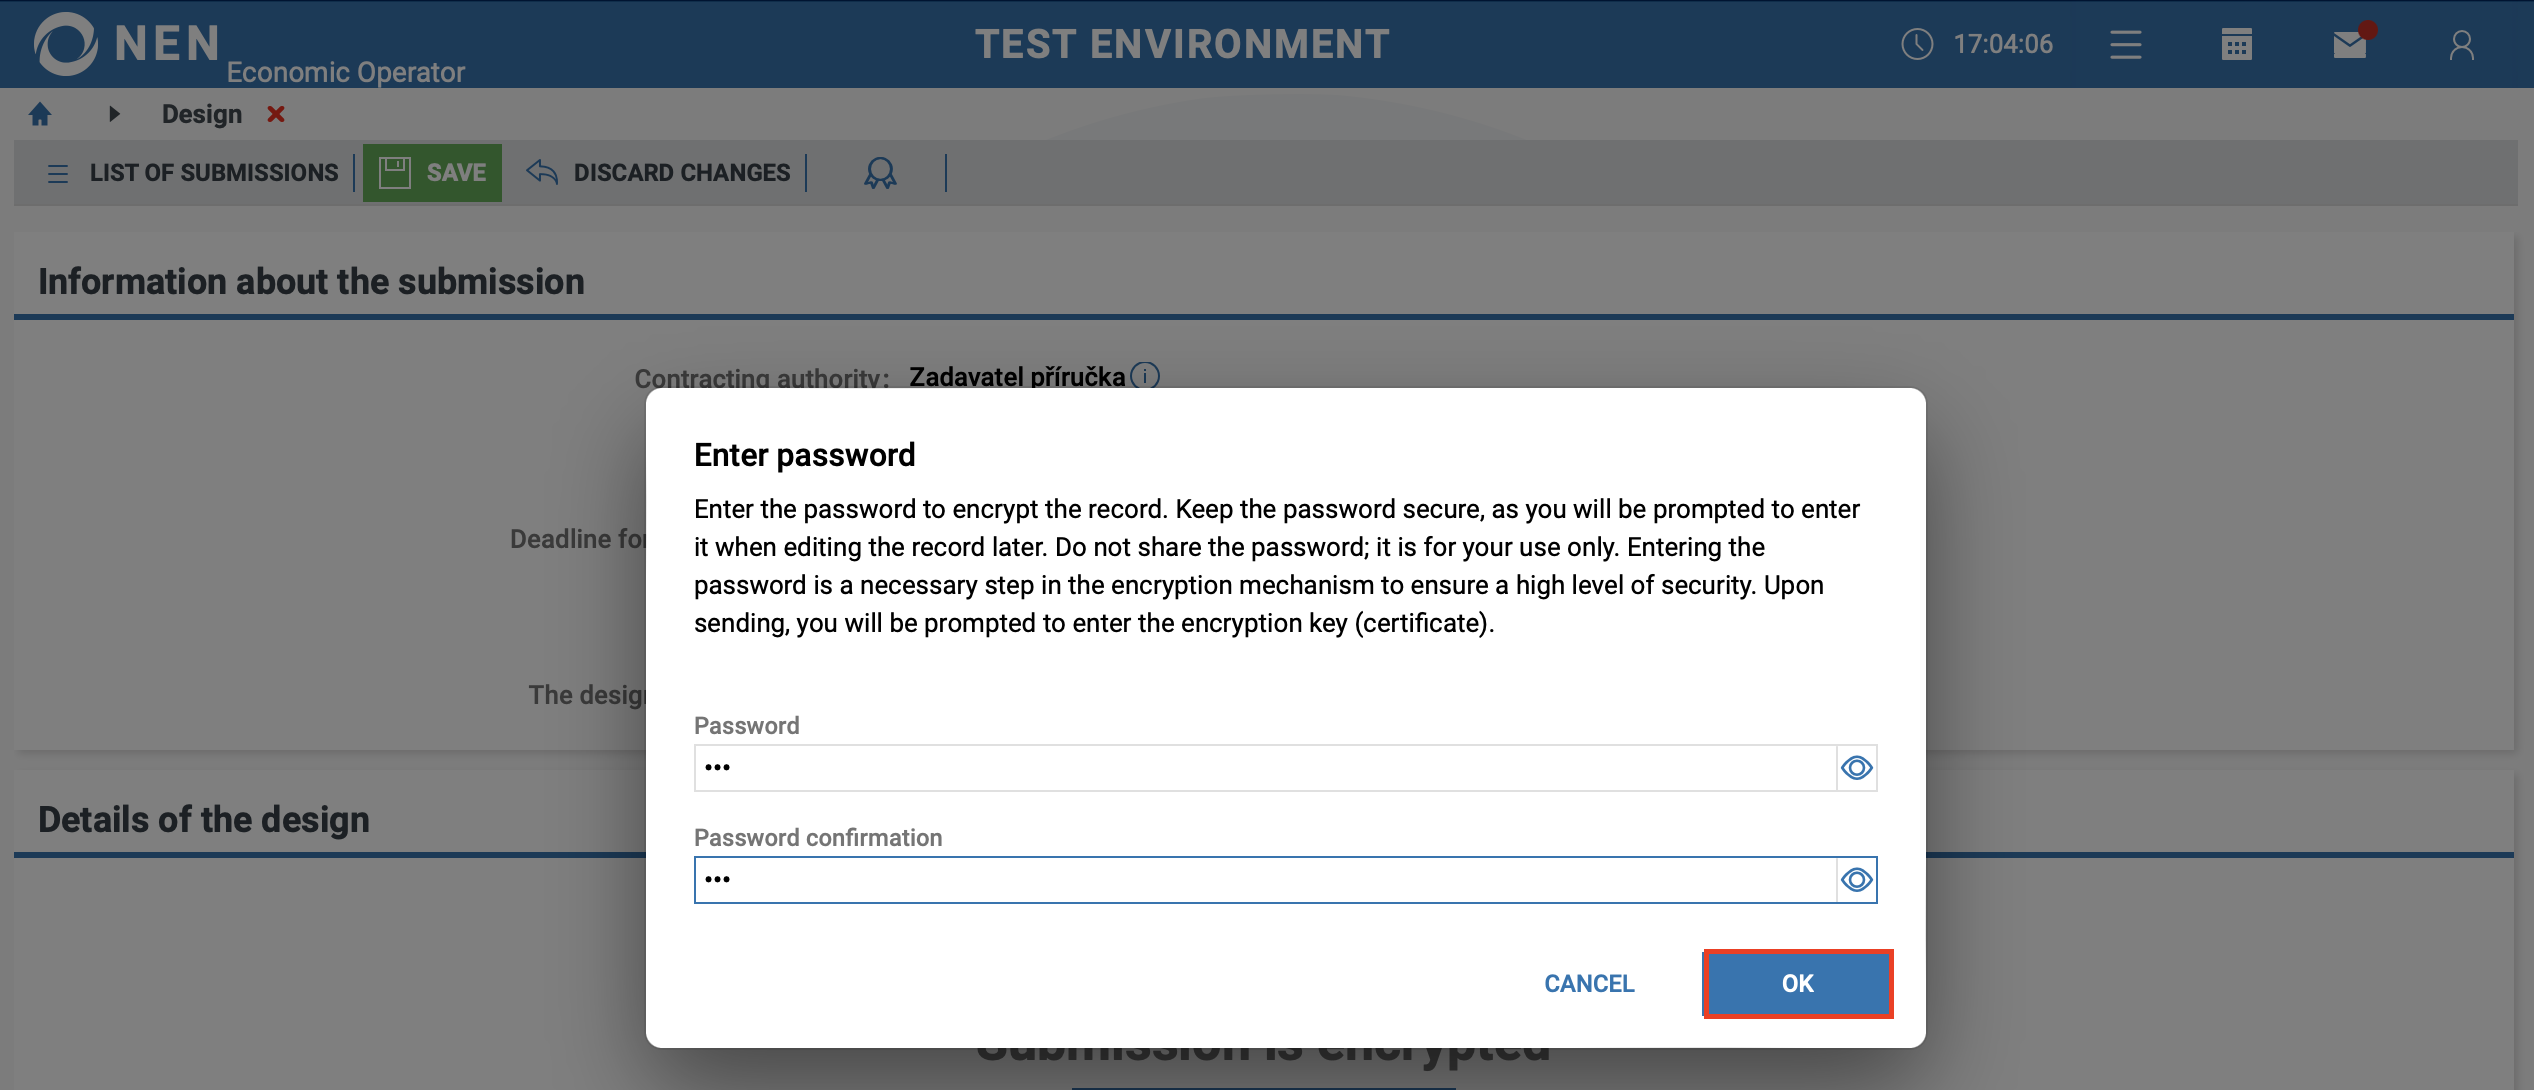Cancel the Enter password dialog
The width and height of the screenshot is (2534, 1090).
1589,984
